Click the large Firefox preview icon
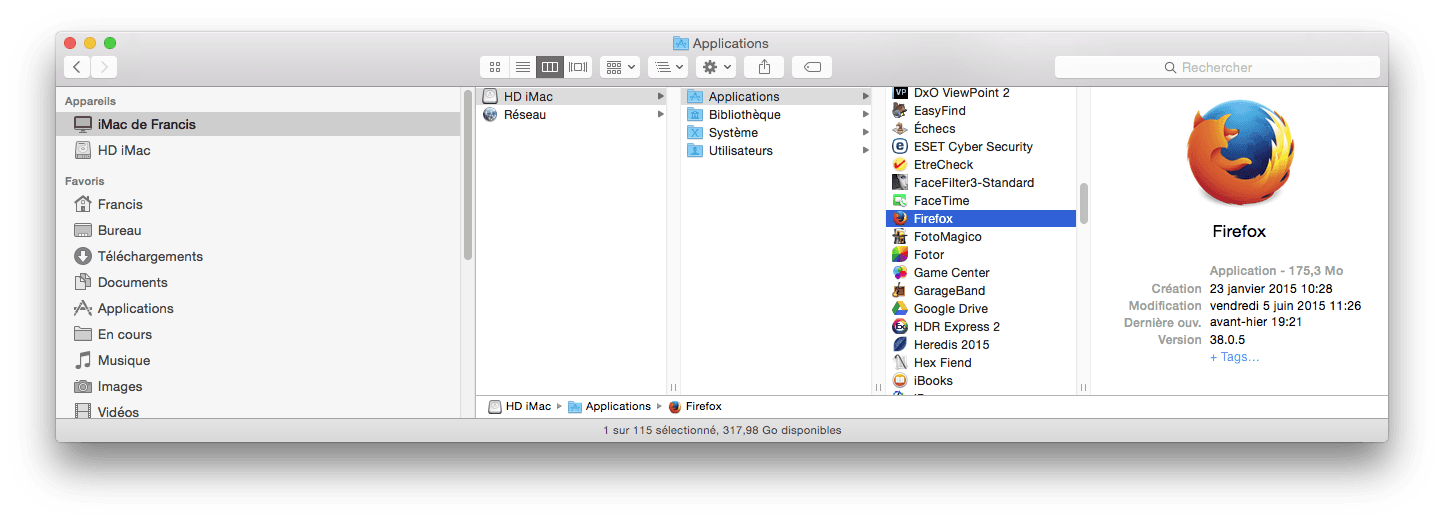Viewport: 1444px width, 522px height. [1239, 155]
